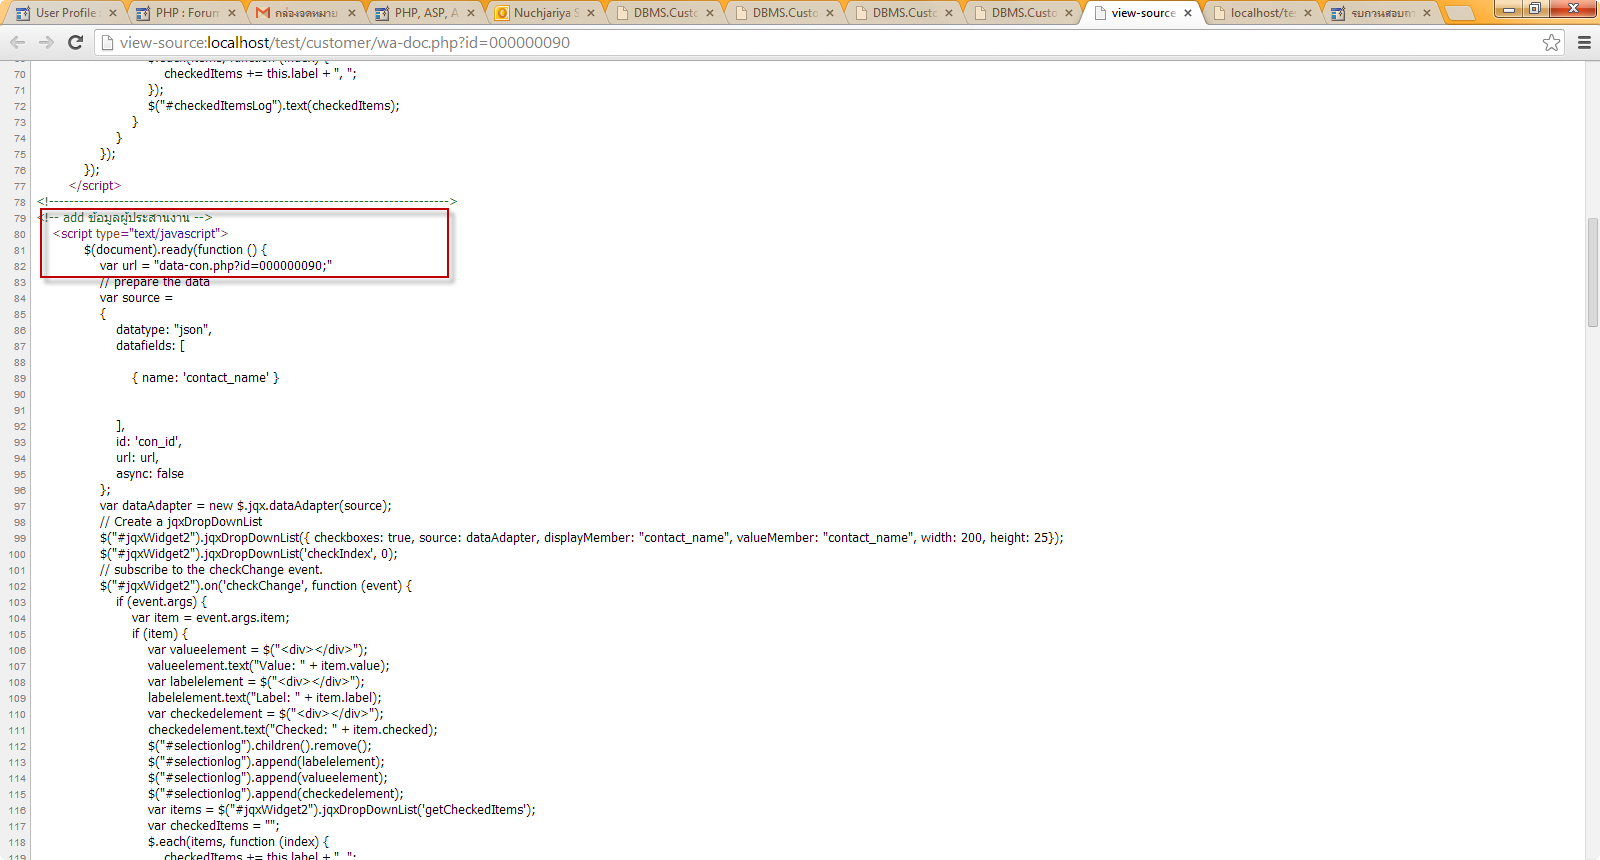Viewport: 1600px width, 860px height.
Task: Close the User Profile tab
Action: tap(112, 13)
